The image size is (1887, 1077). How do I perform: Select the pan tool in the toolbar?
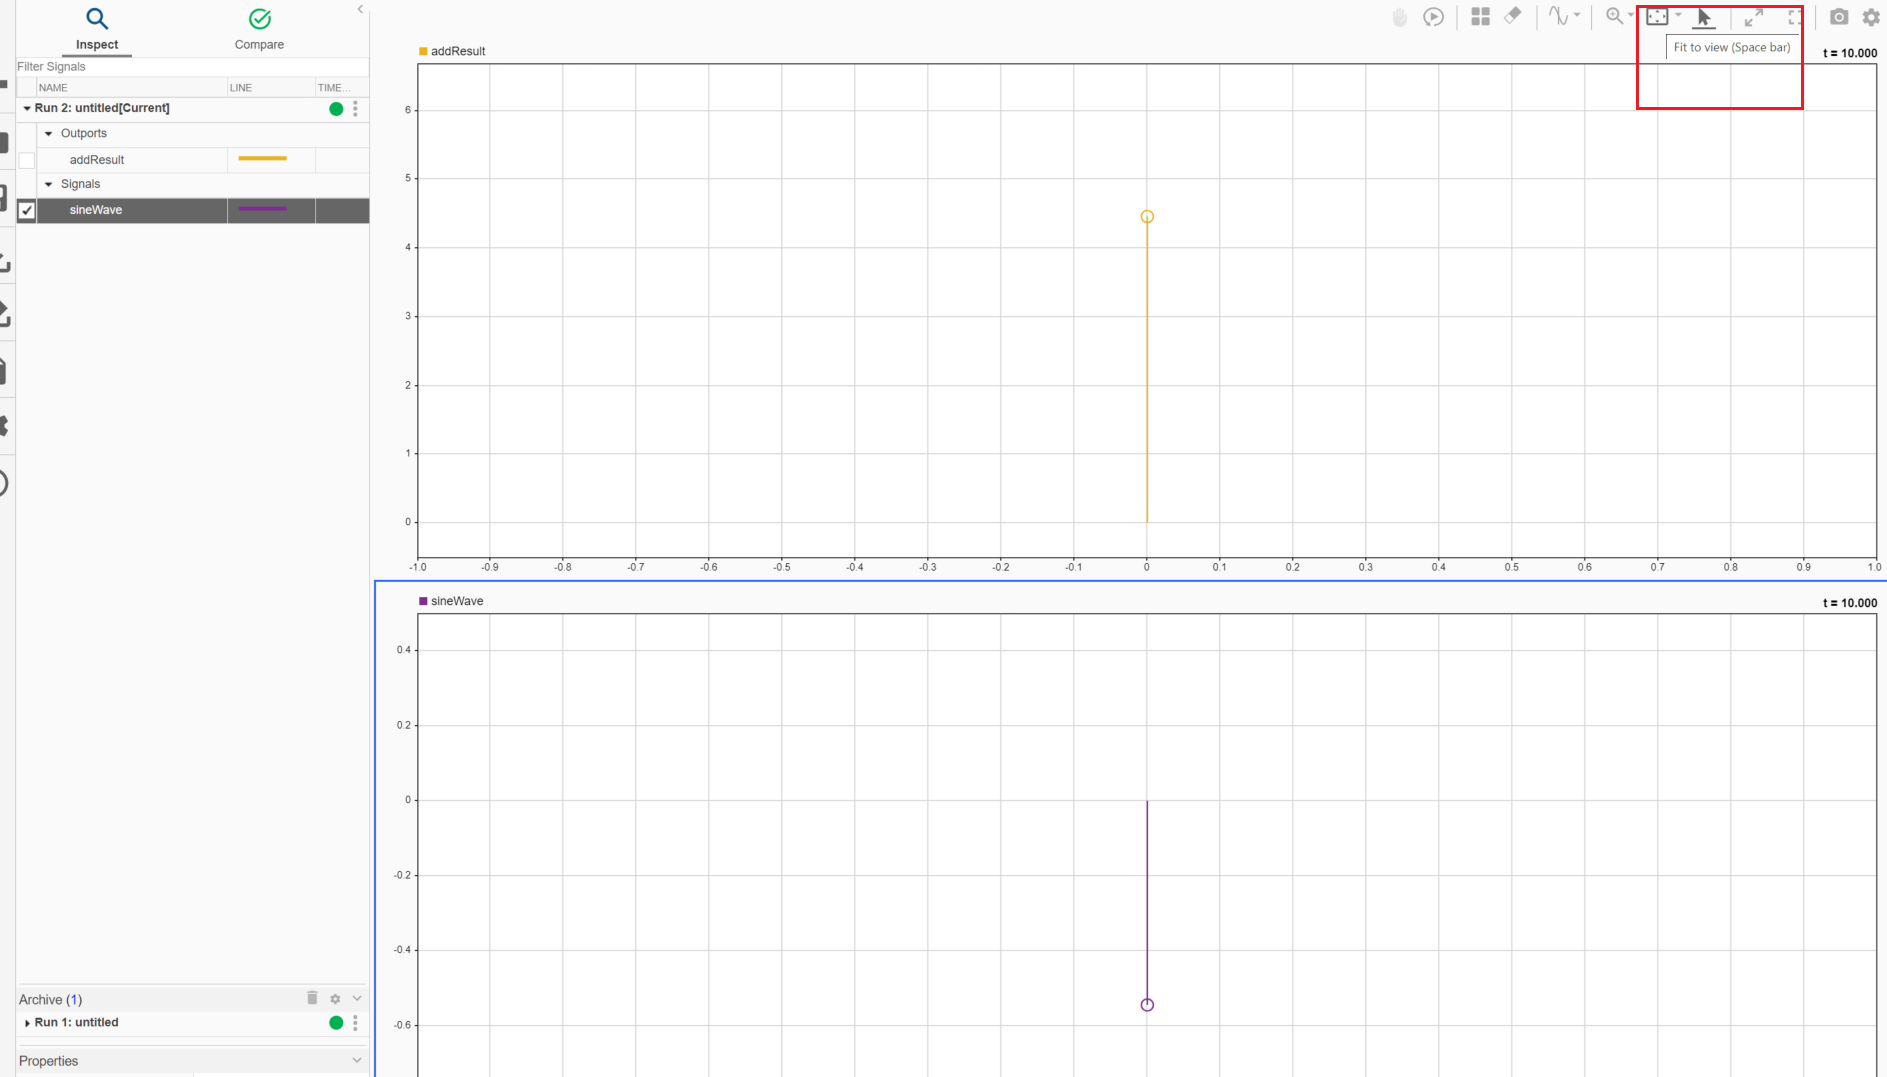click(x=1400, y=16)
